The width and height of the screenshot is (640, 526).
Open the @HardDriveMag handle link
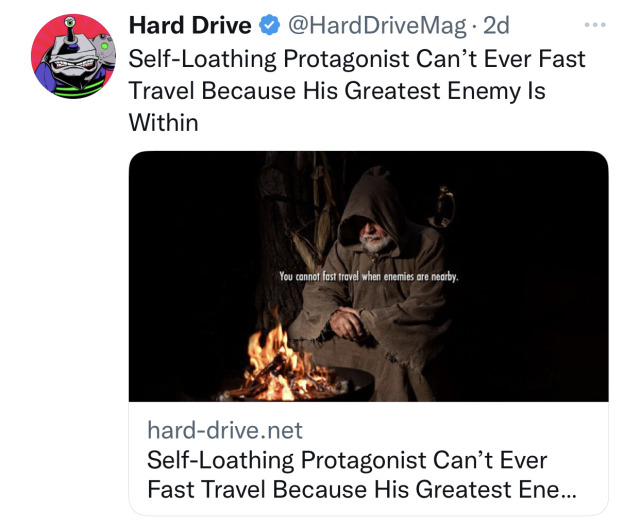[377, 26]
